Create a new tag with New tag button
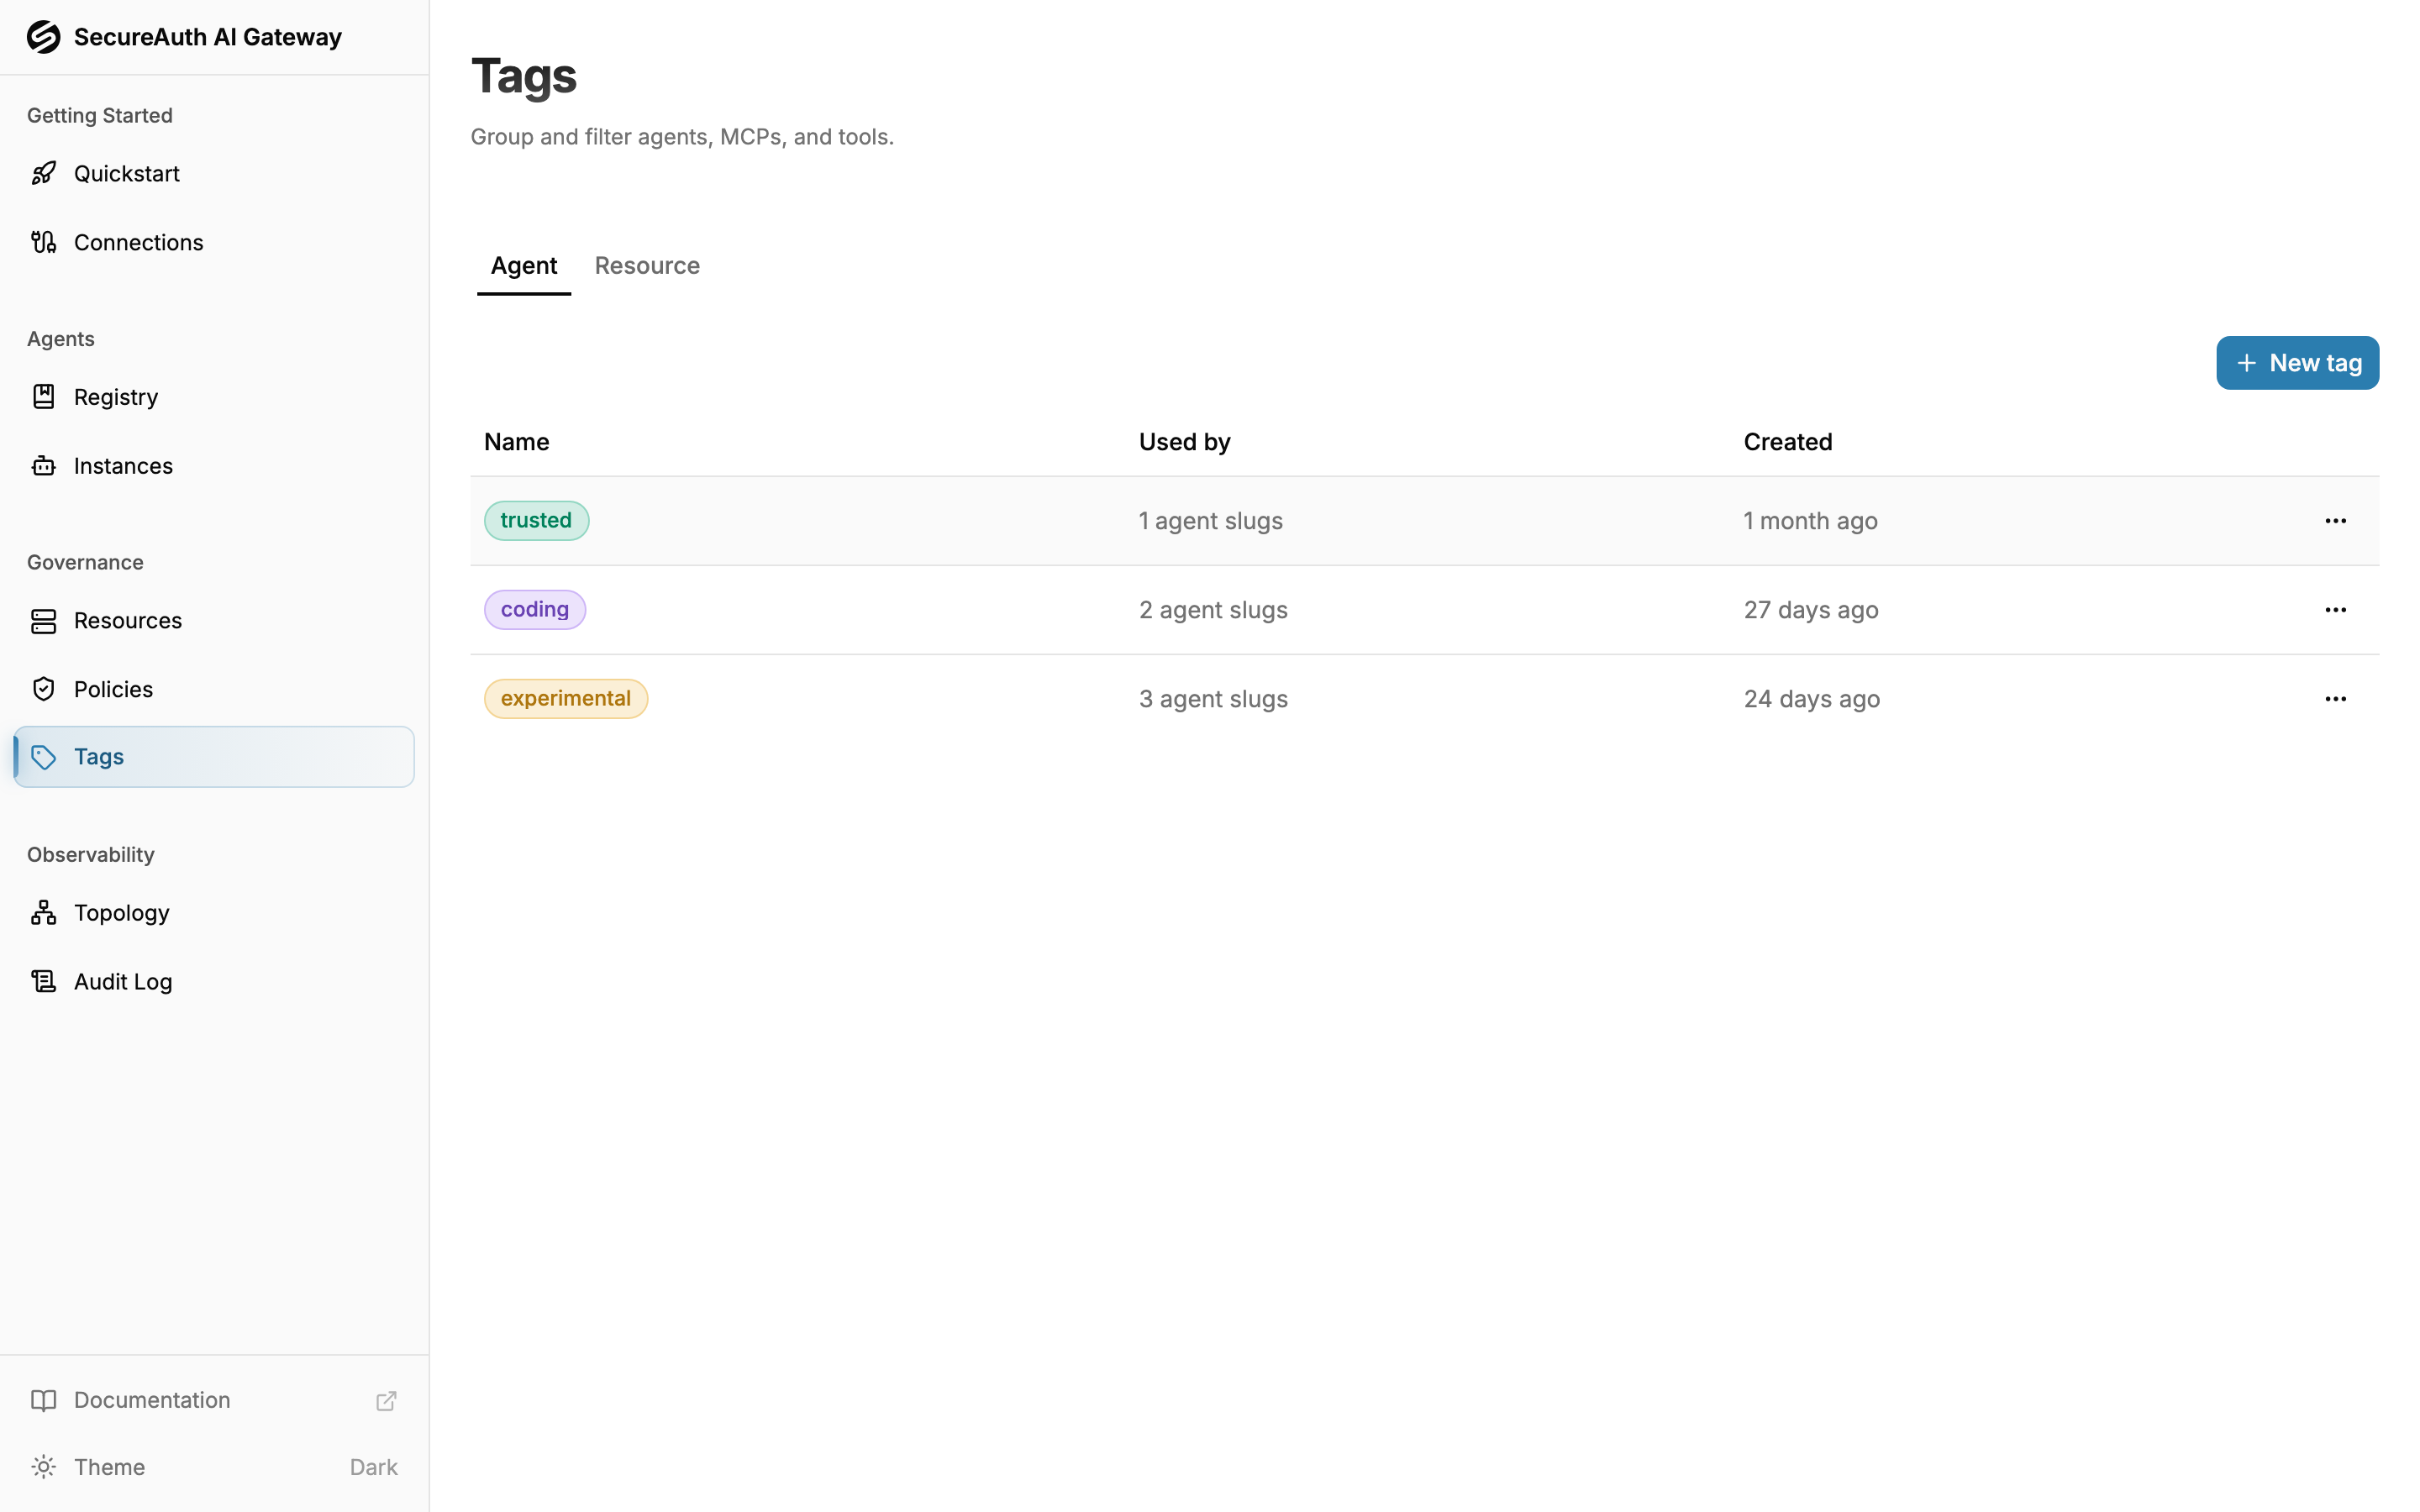 pyautogui.click(x=2297, y=363)
